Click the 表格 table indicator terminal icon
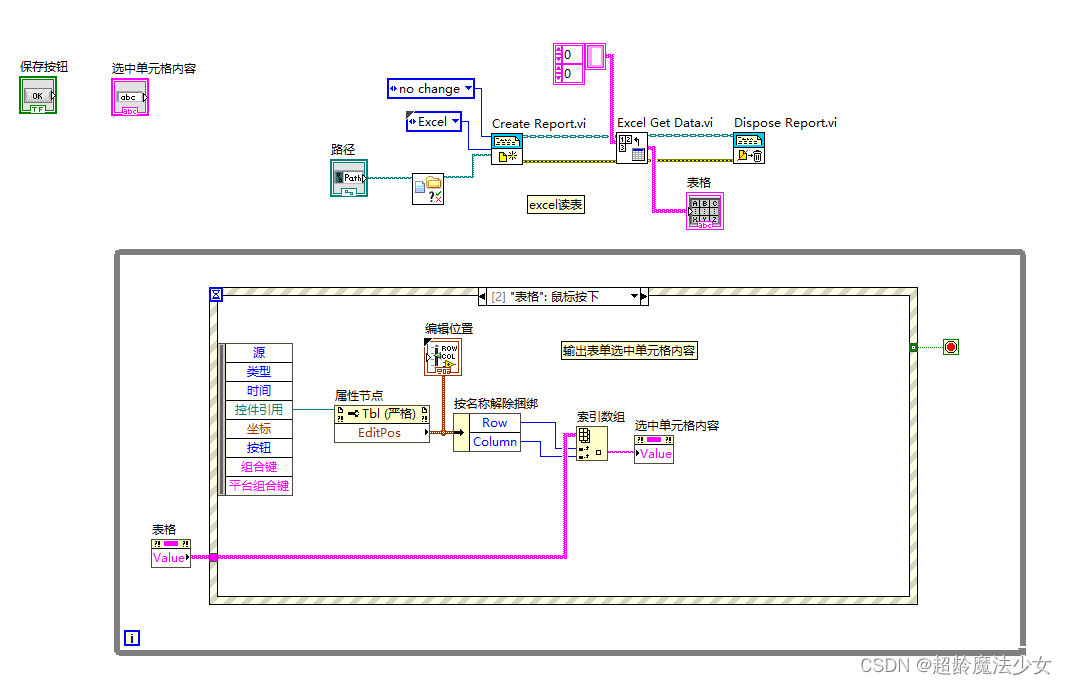The image size is (1067, 685). click(704, 210)
